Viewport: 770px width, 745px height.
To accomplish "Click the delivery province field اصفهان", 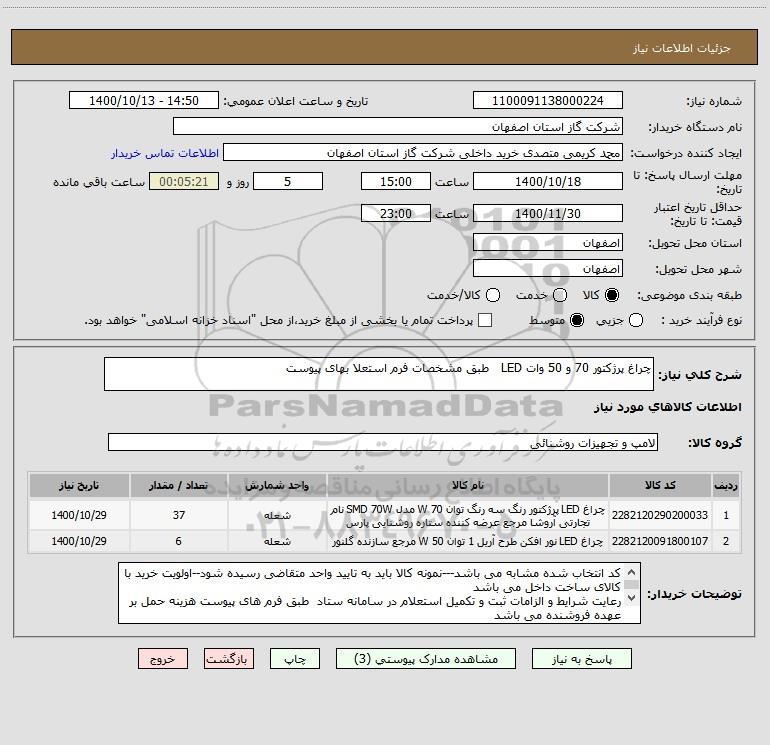I will tap(548, 243).
